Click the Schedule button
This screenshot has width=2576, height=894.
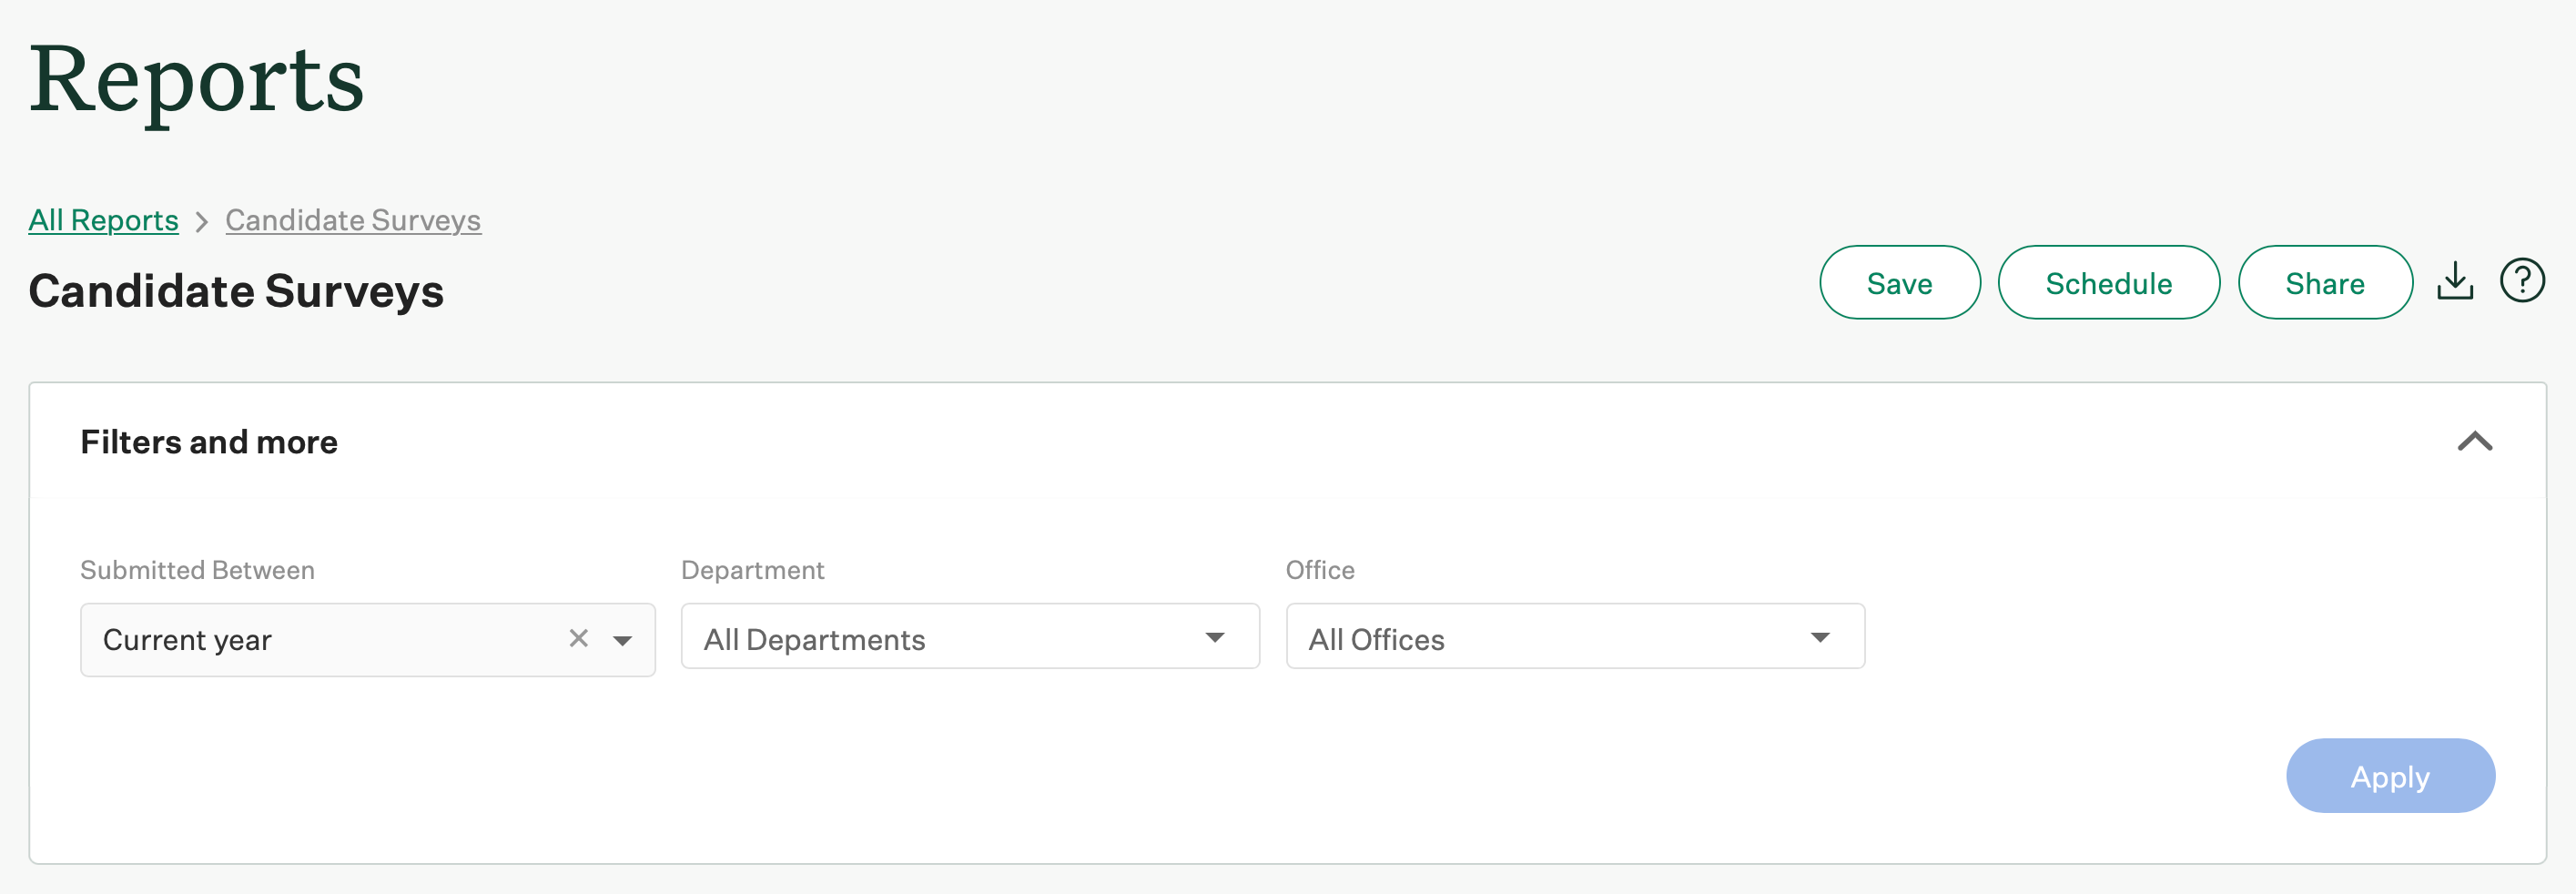point(2109,282)
